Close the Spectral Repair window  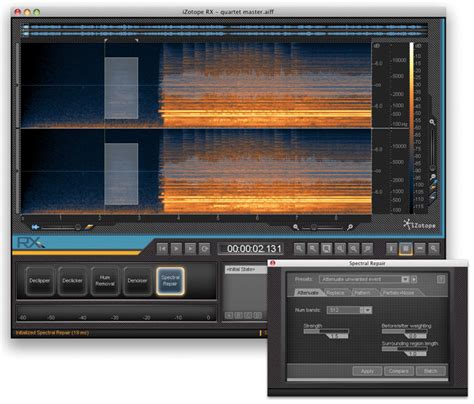[x=272, y=263]
